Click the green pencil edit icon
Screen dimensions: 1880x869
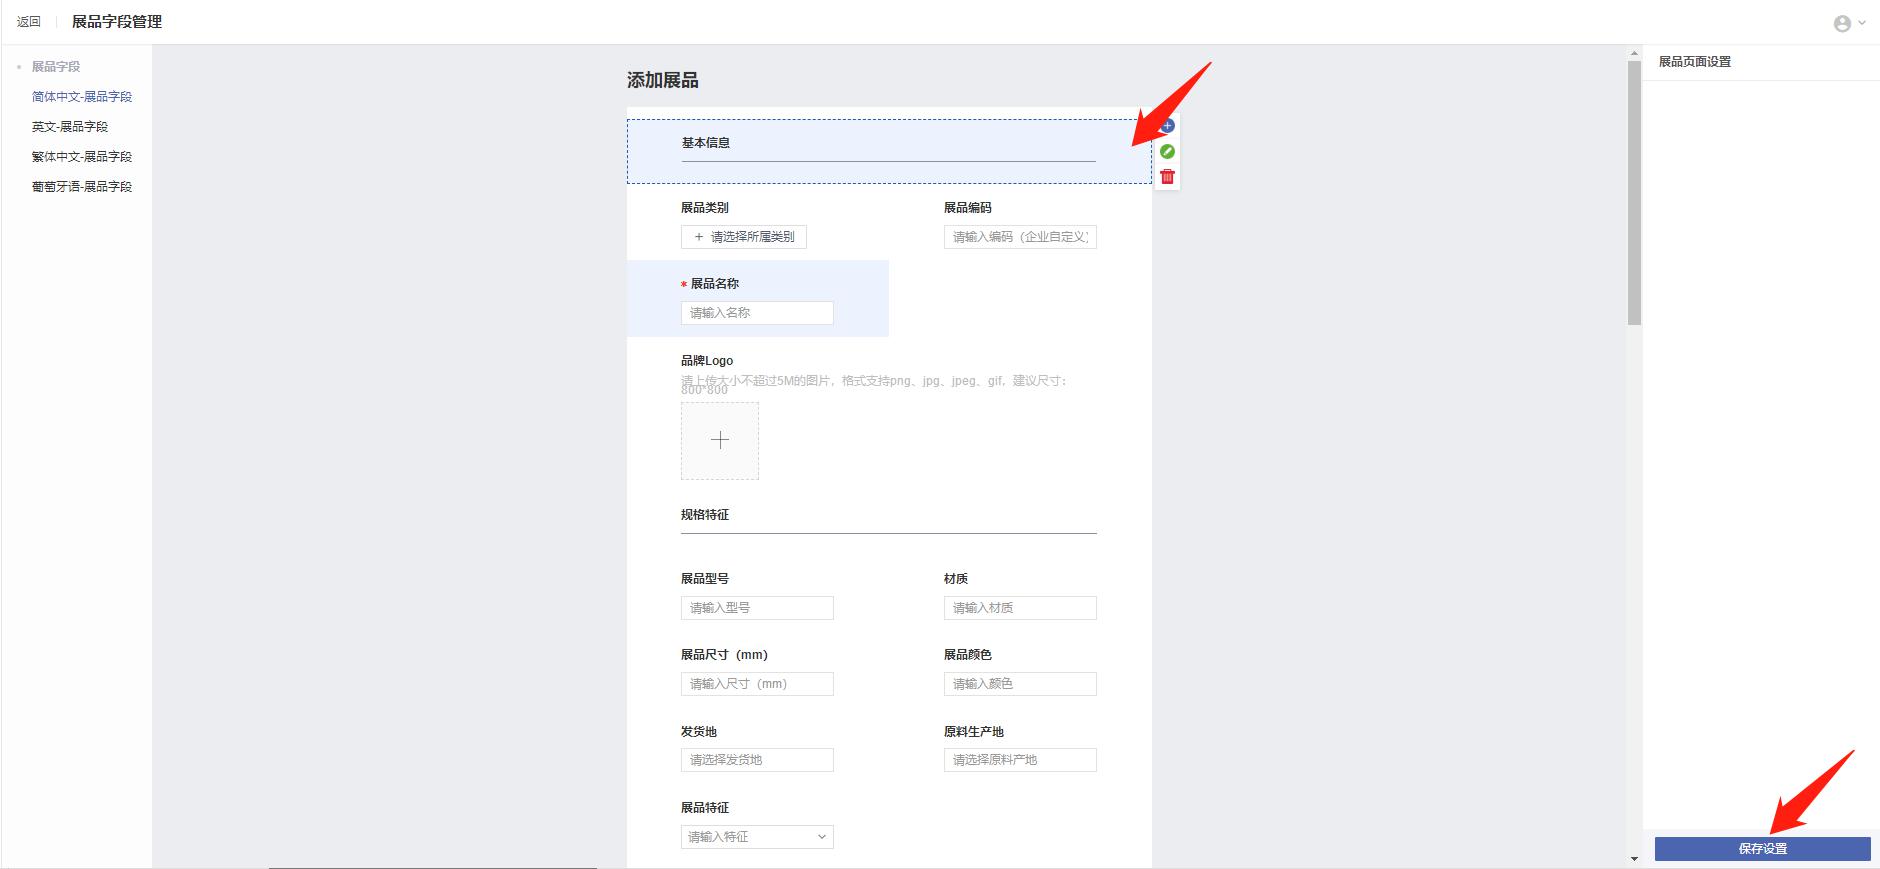(x=1167, y=152)
